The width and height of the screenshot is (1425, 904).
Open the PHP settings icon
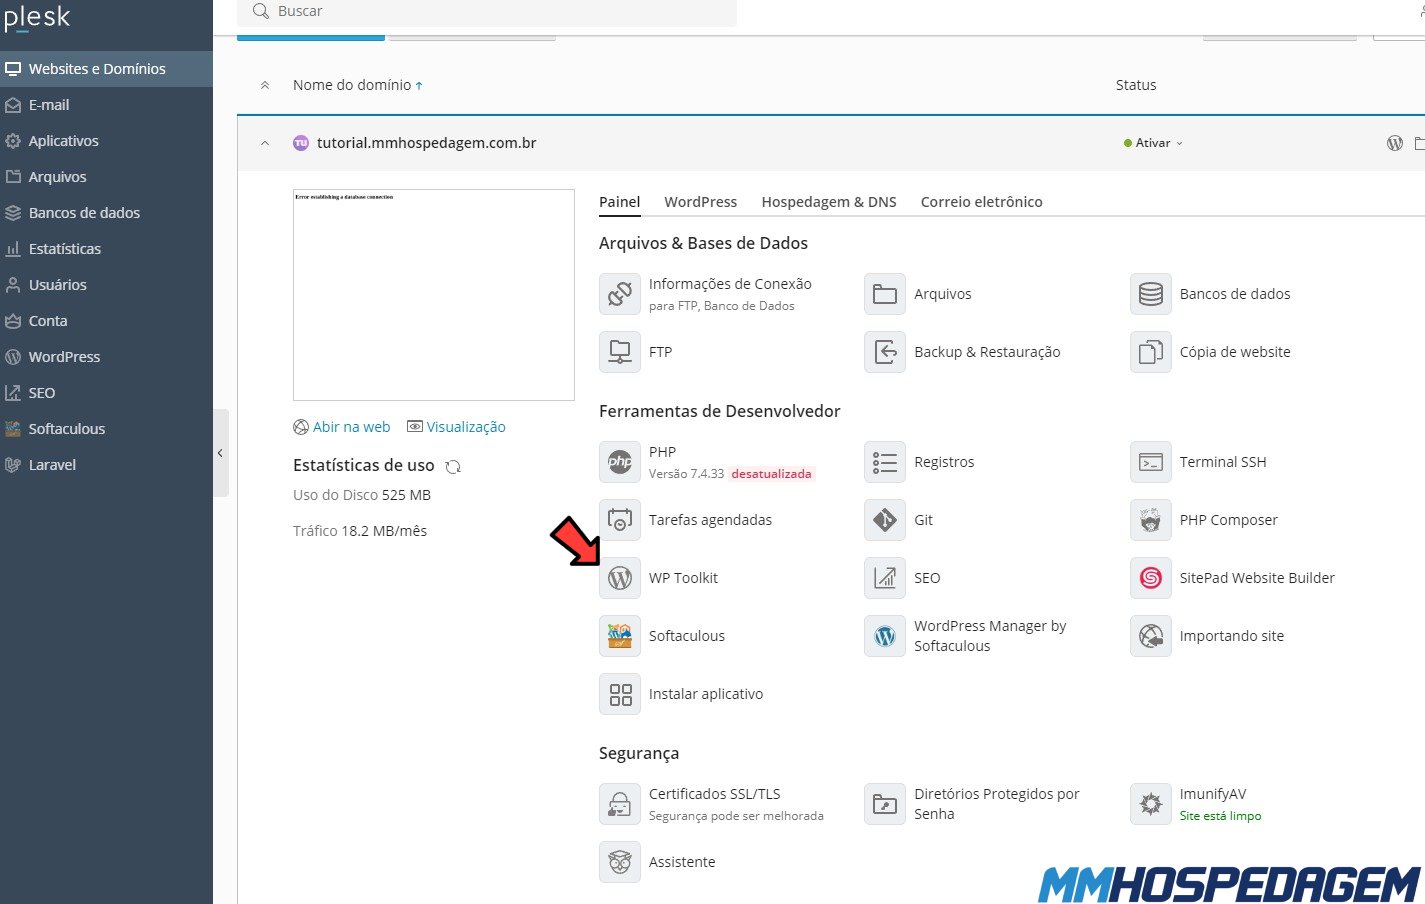620,462
